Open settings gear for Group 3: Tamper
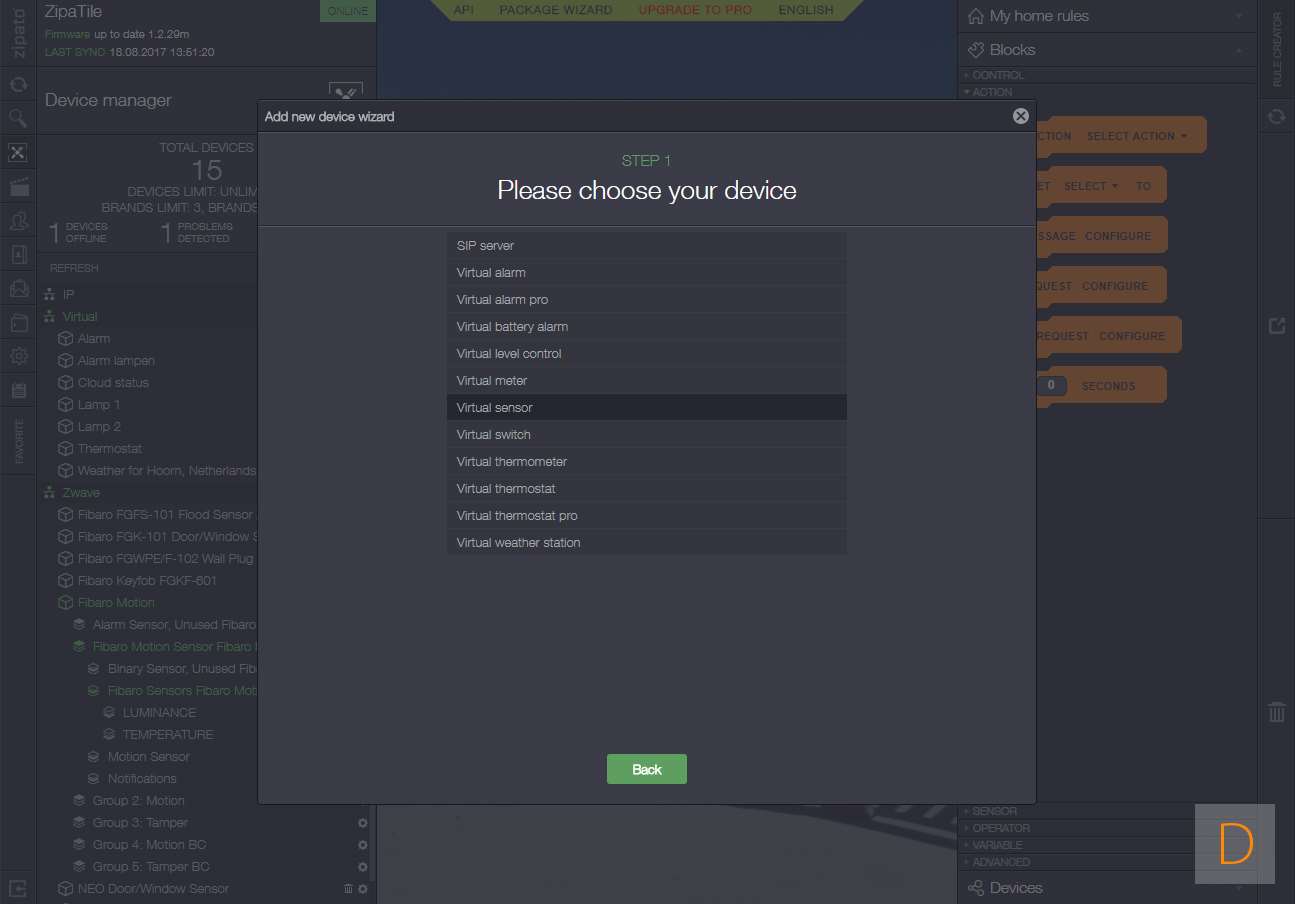The height and width of the screenshot is (904, 1295). tap(363, 823)
